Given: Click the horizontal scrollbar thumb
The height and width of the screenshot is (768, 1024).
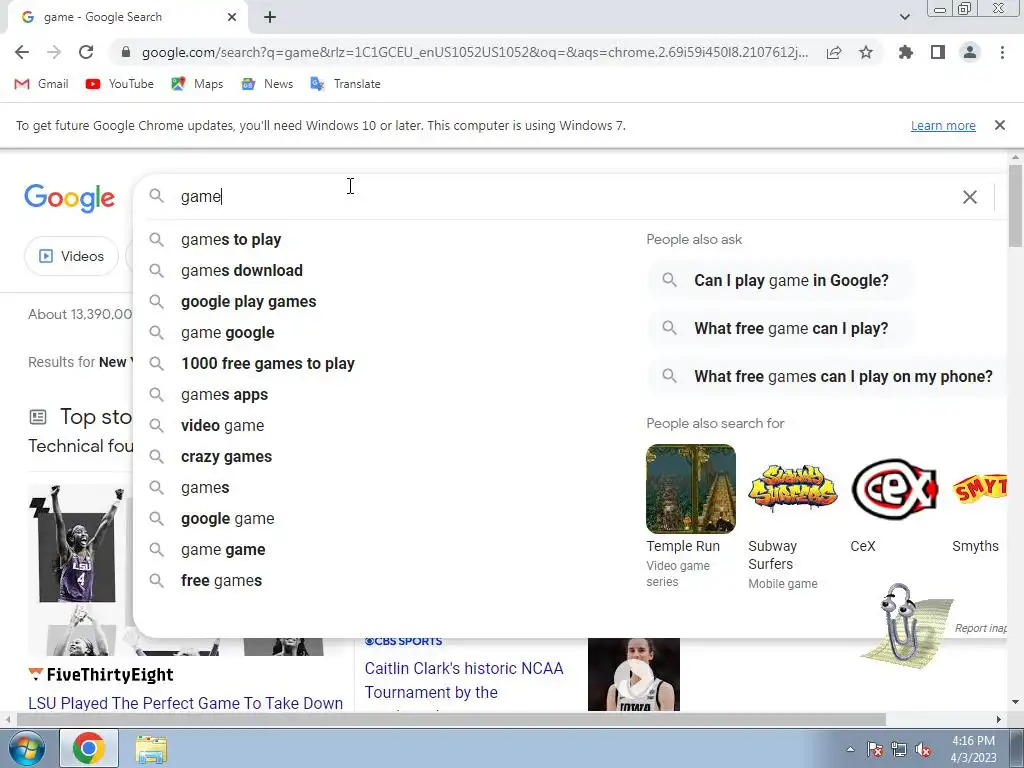Looking at the screenshot, I should [451, 719].
